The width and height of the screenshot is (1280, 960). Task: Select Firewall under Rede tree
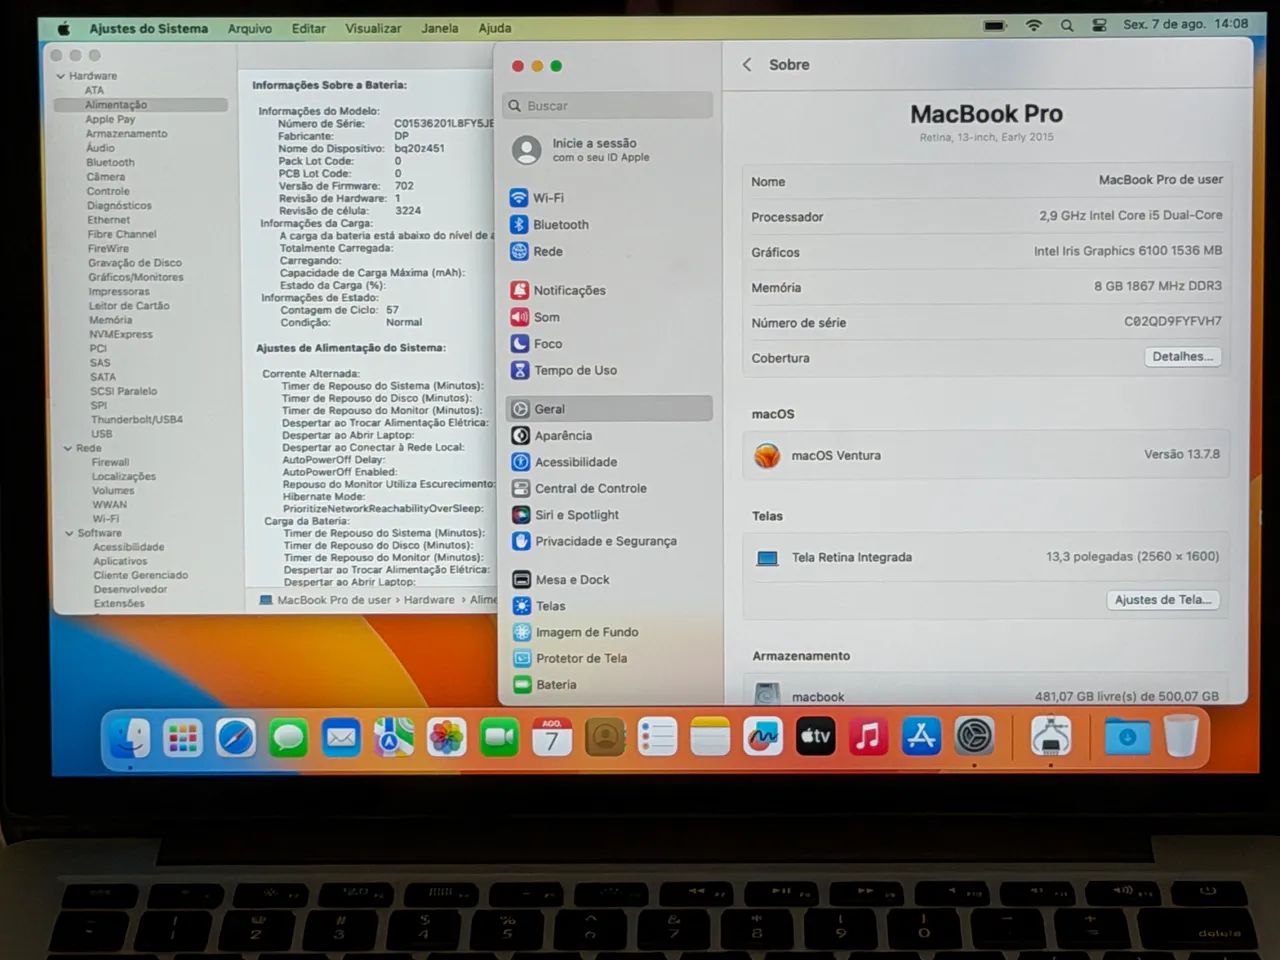pyautogui.click(x=110, y=463)
